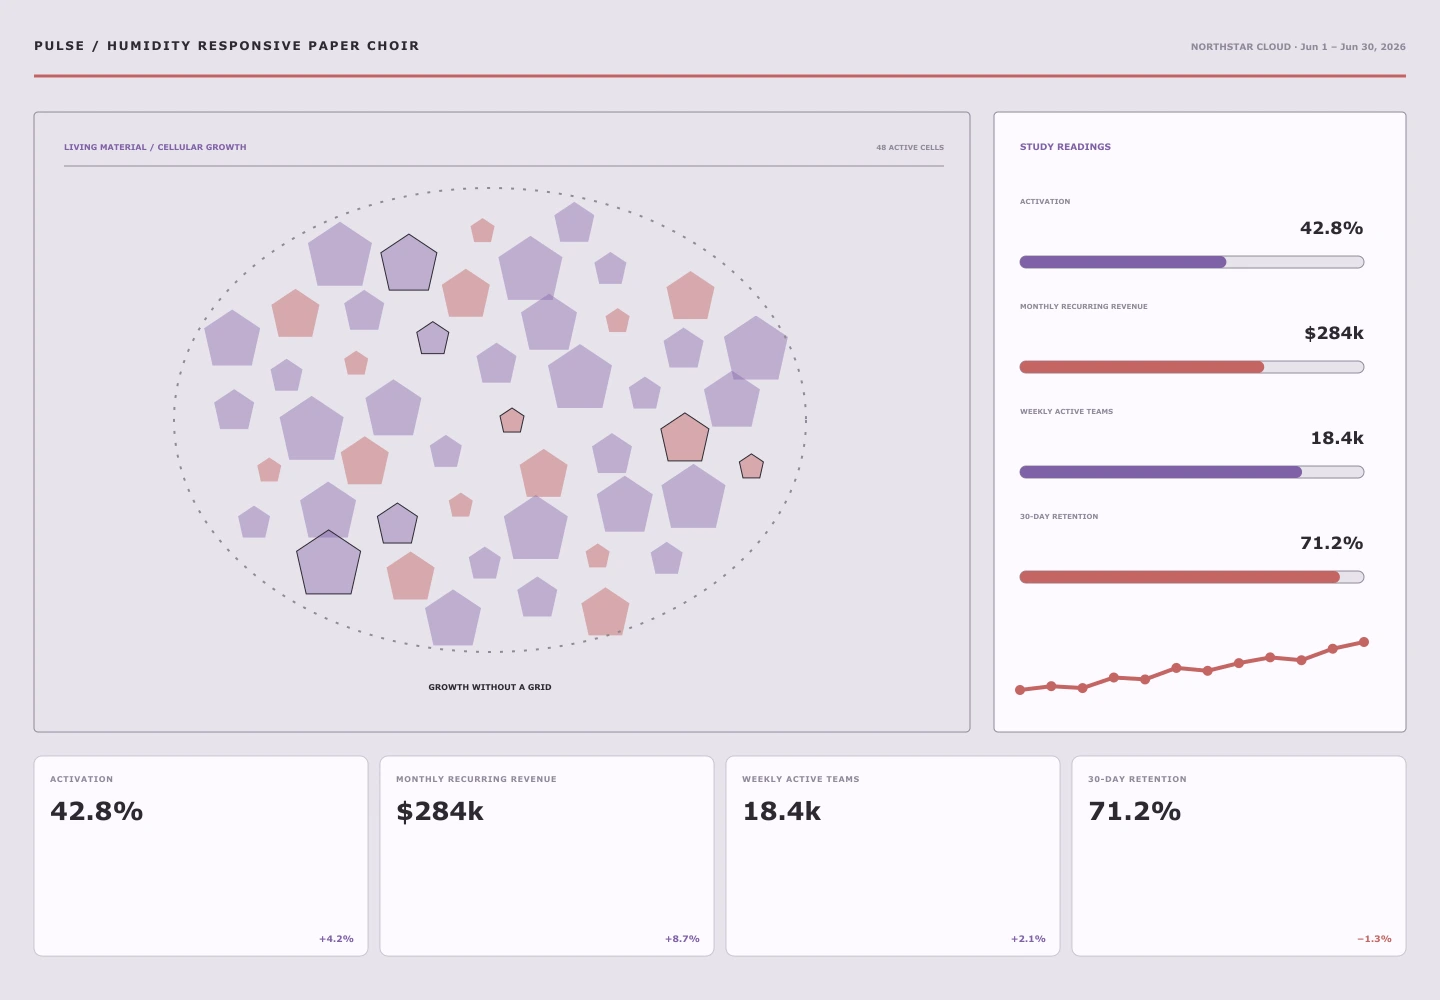Click the Activation label in the Study Readings panel

pyautogui.click(x=1045, y=202)
